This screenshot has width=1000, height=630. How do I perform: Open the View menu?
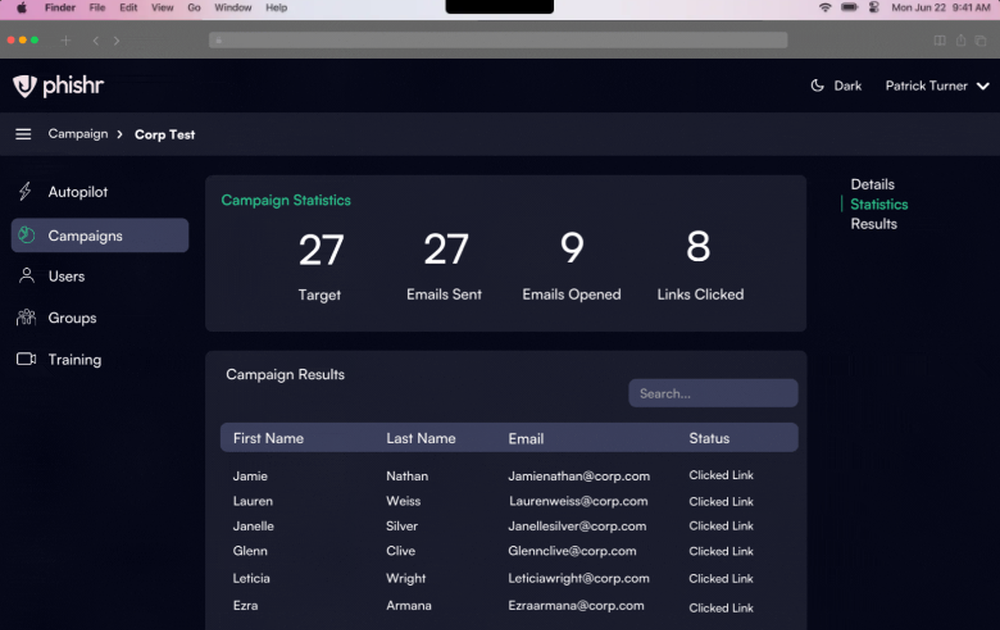point(162,8)
